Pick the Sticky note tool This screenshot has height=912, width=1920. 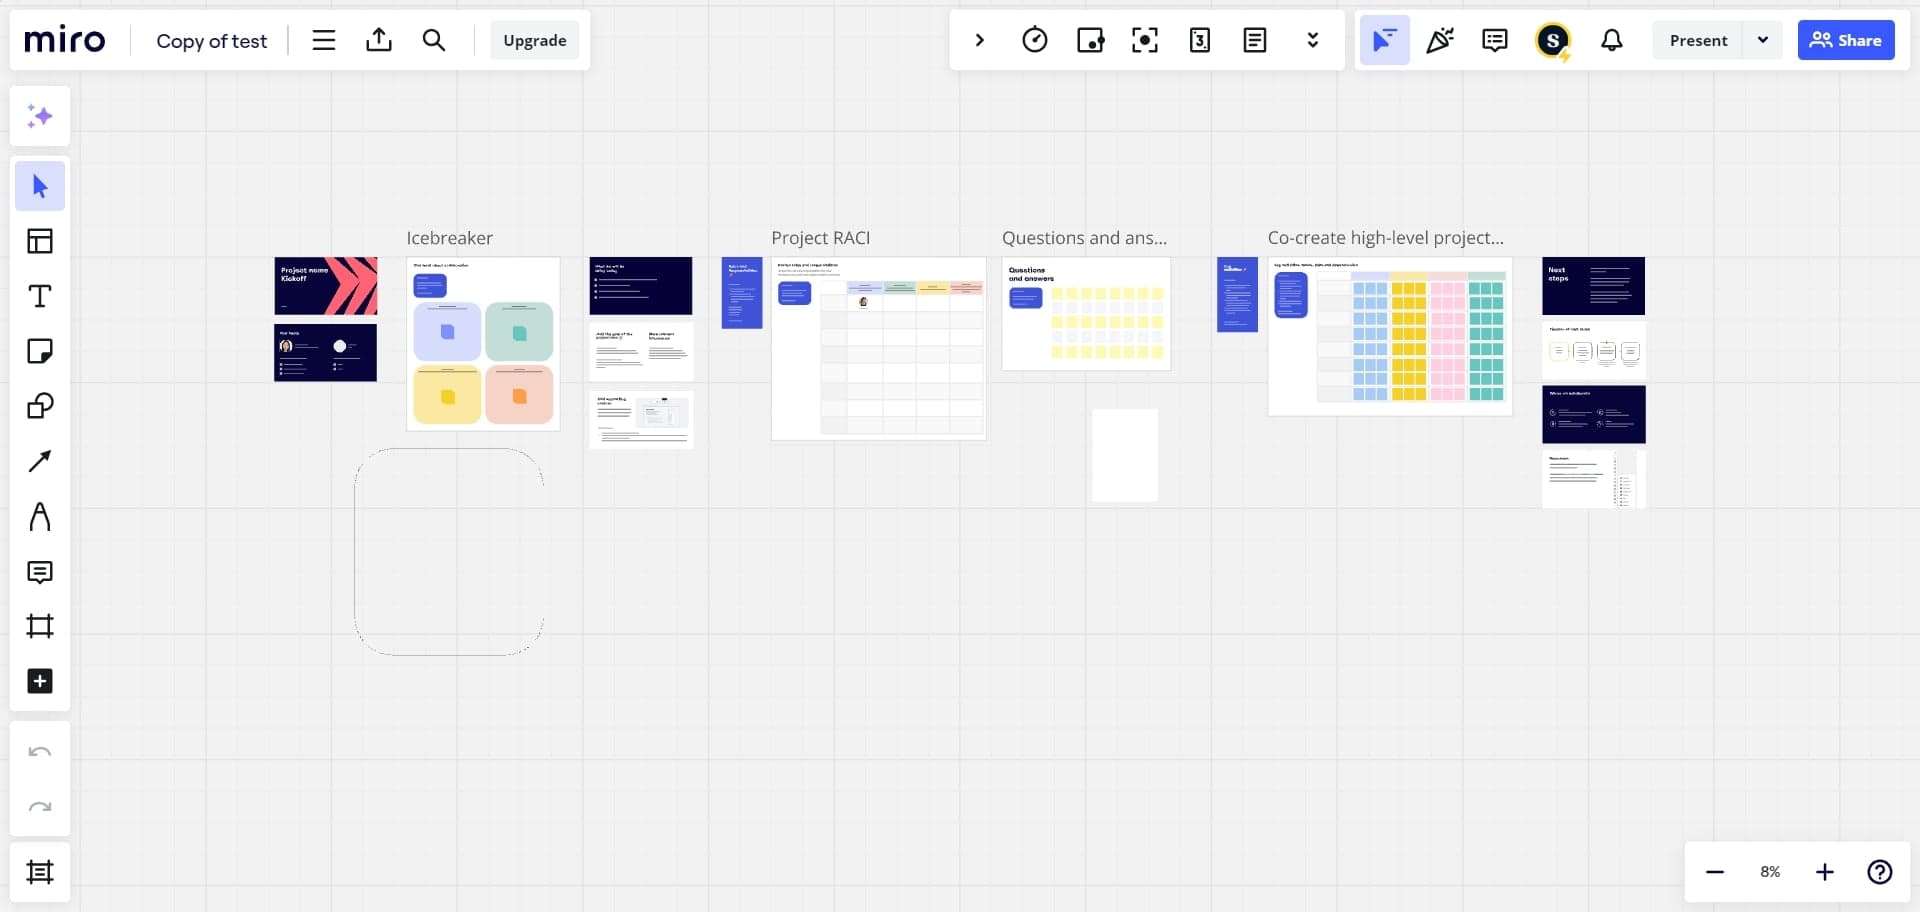pyautogui.click(x=40, y=351)
